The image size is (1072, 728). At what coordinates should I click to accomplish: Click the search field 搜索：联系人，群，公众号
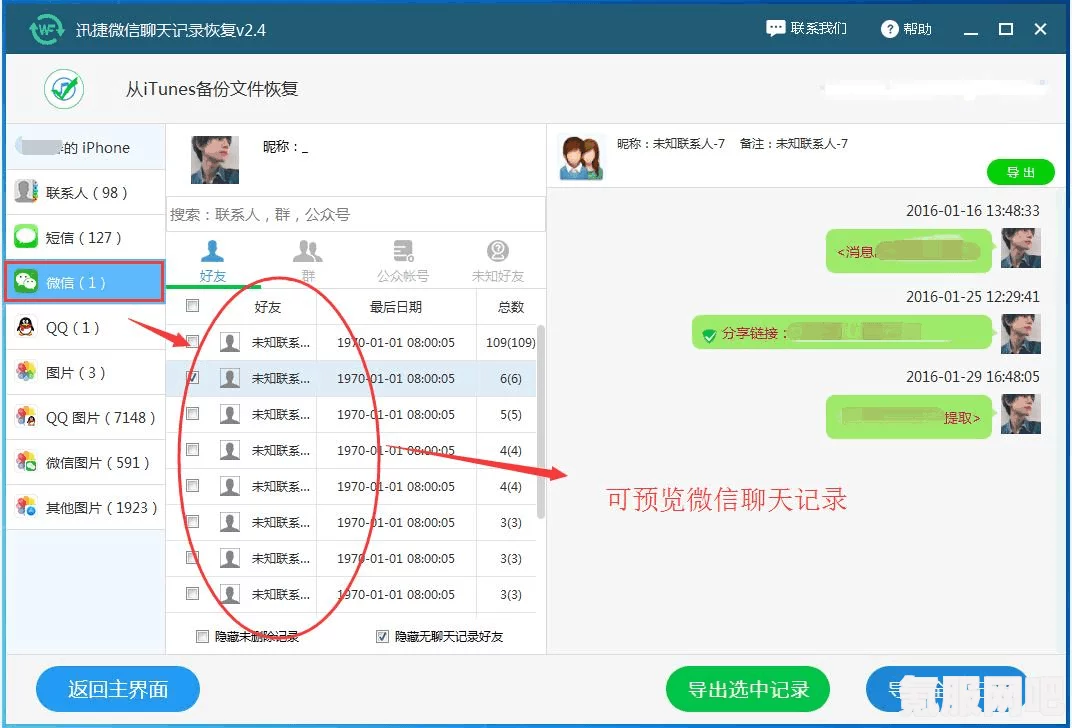[x=356, y=215]
